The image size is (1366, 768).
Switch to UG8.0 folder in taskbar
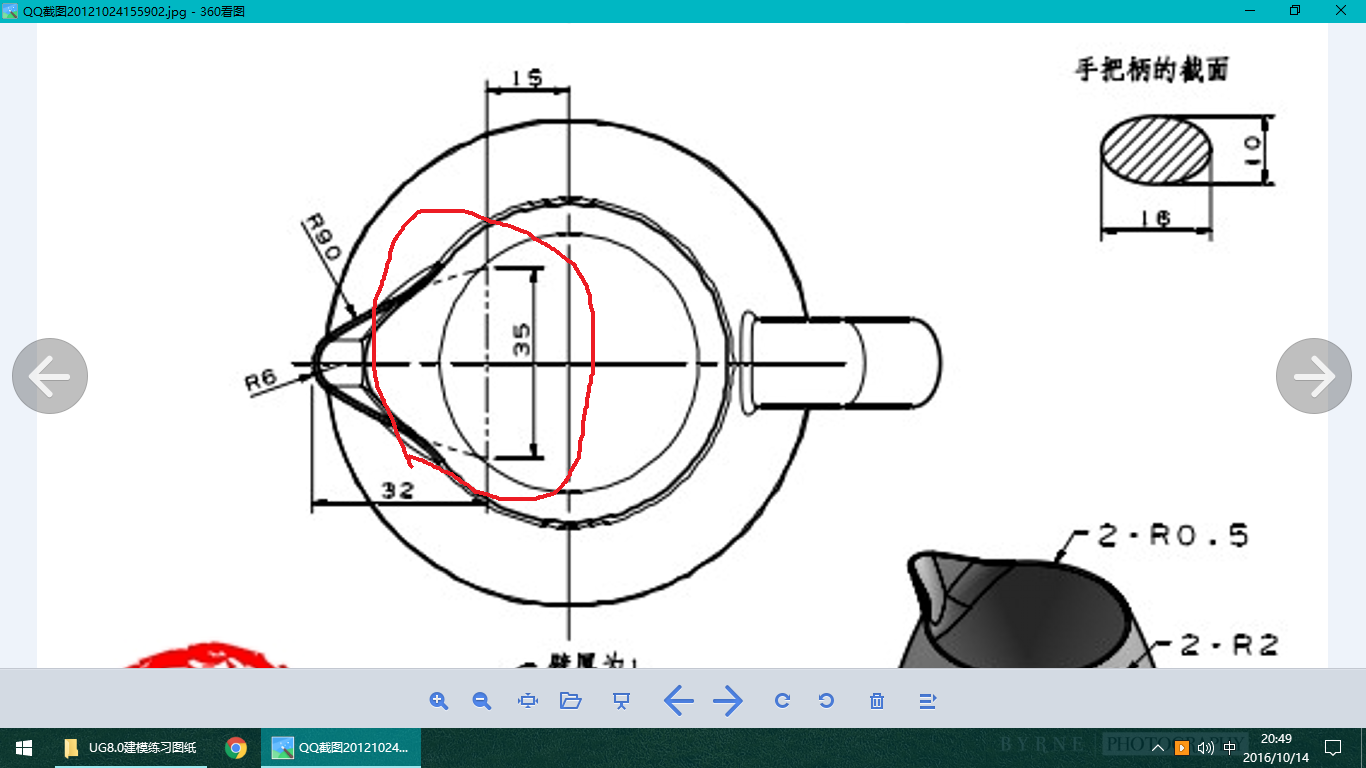click(129, 748)
